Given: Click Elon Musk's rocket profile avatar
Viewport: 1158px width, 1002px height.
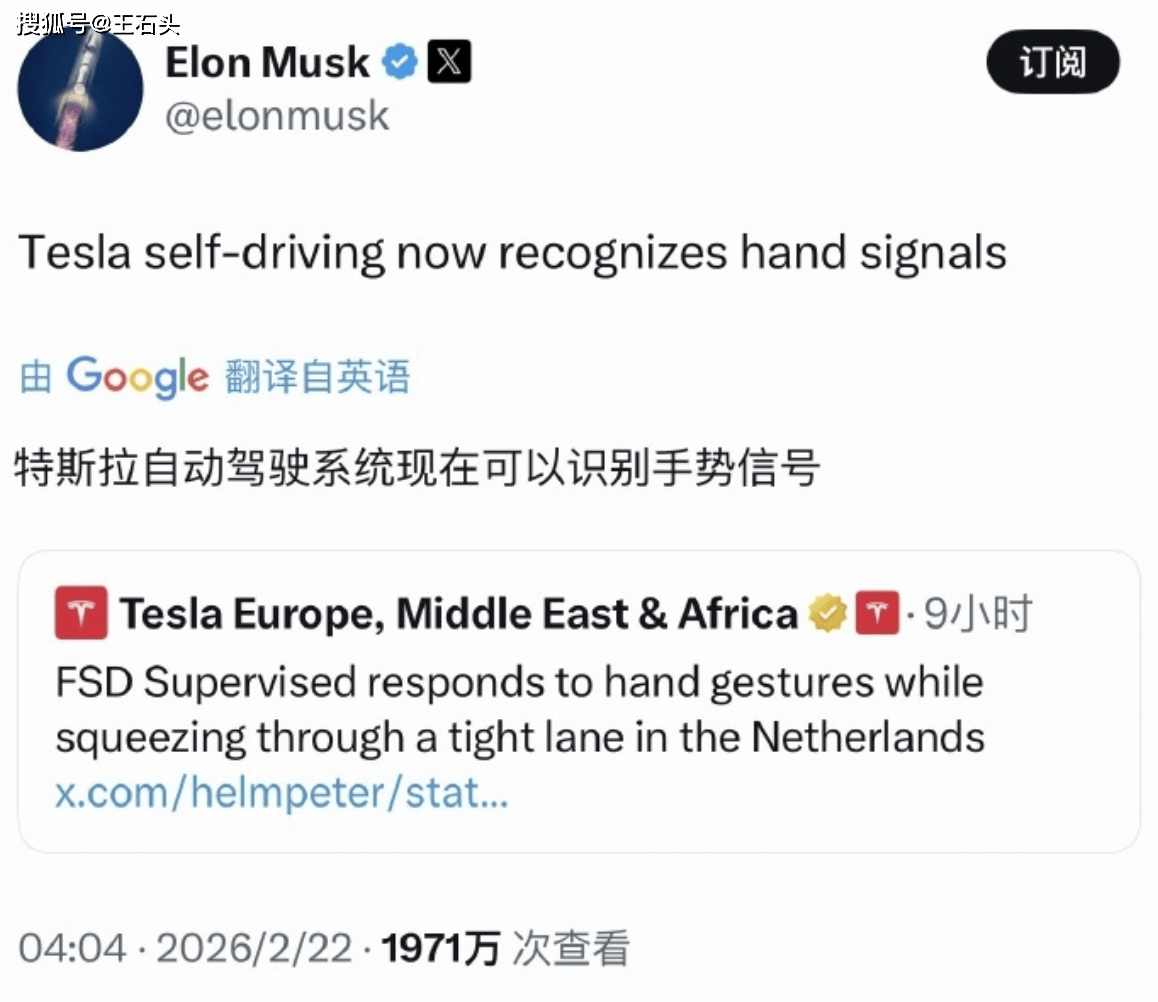Looking at the screenshot, I should pyautogui.click(x=81, y=88).
